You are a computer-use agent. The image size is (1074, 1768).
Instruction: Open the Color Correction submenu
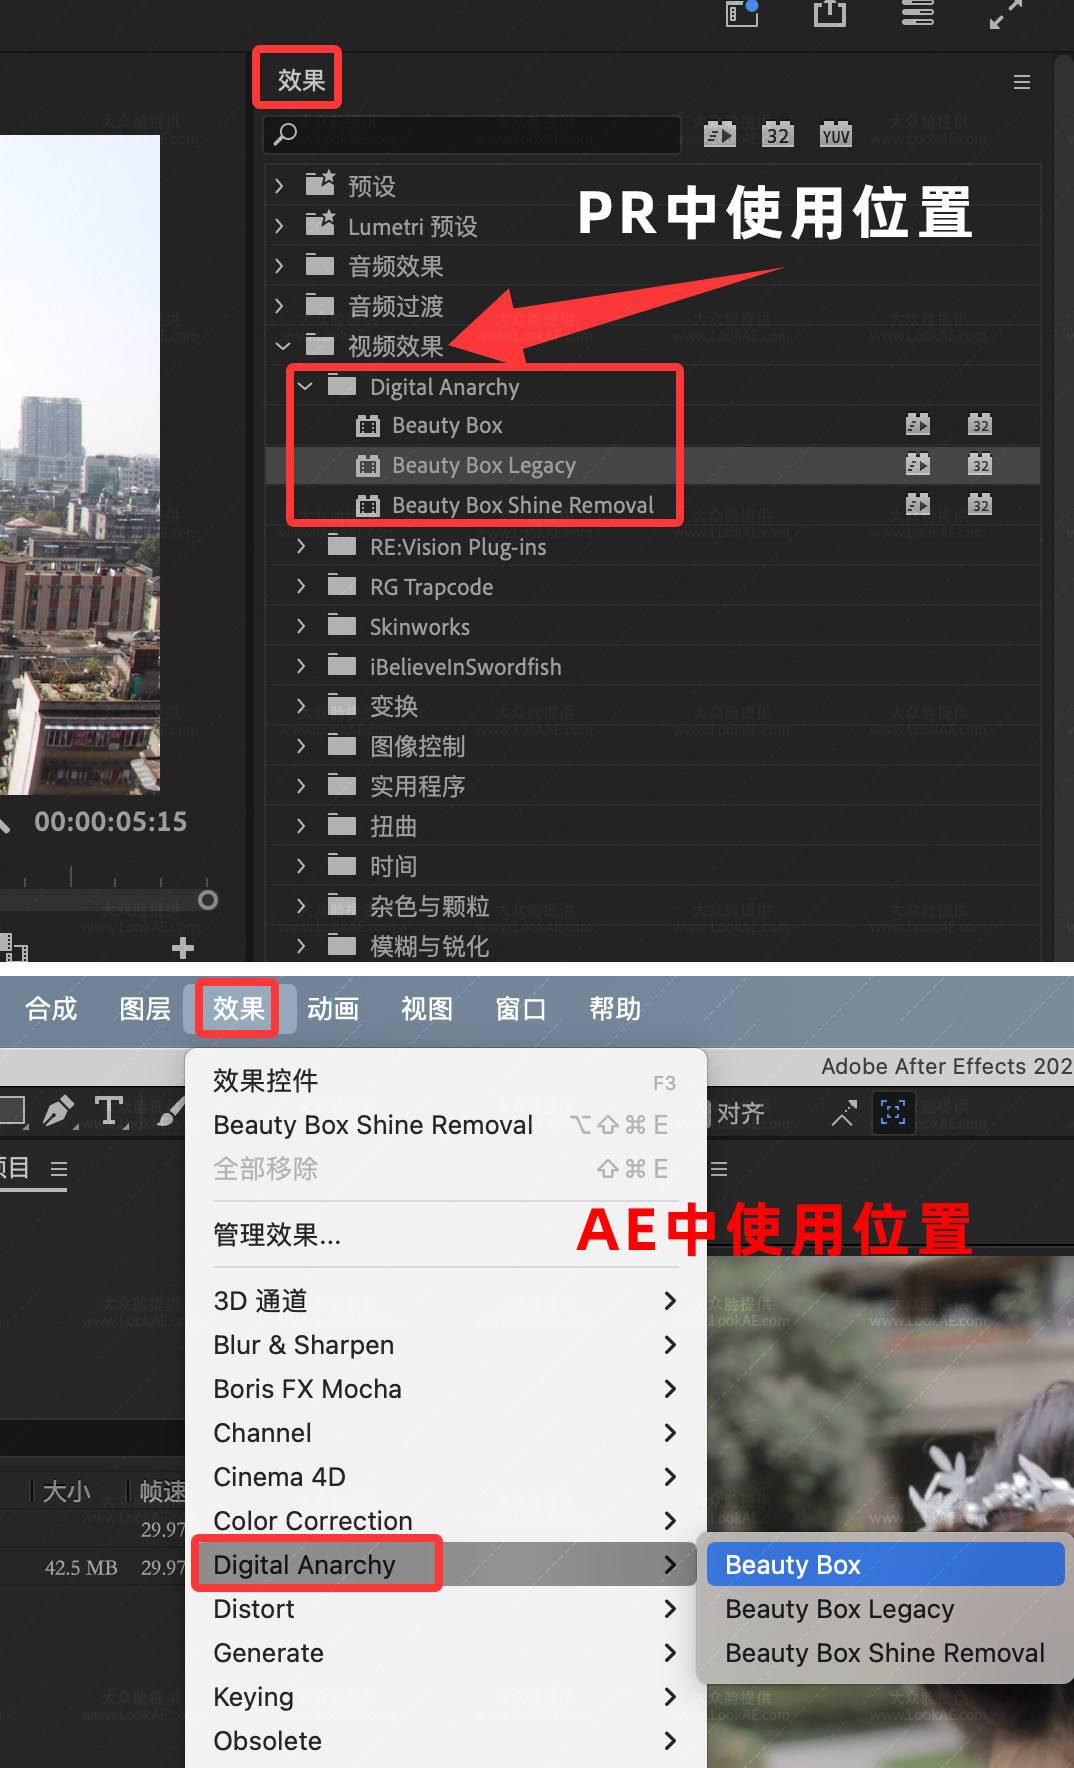coord(446,1521)
